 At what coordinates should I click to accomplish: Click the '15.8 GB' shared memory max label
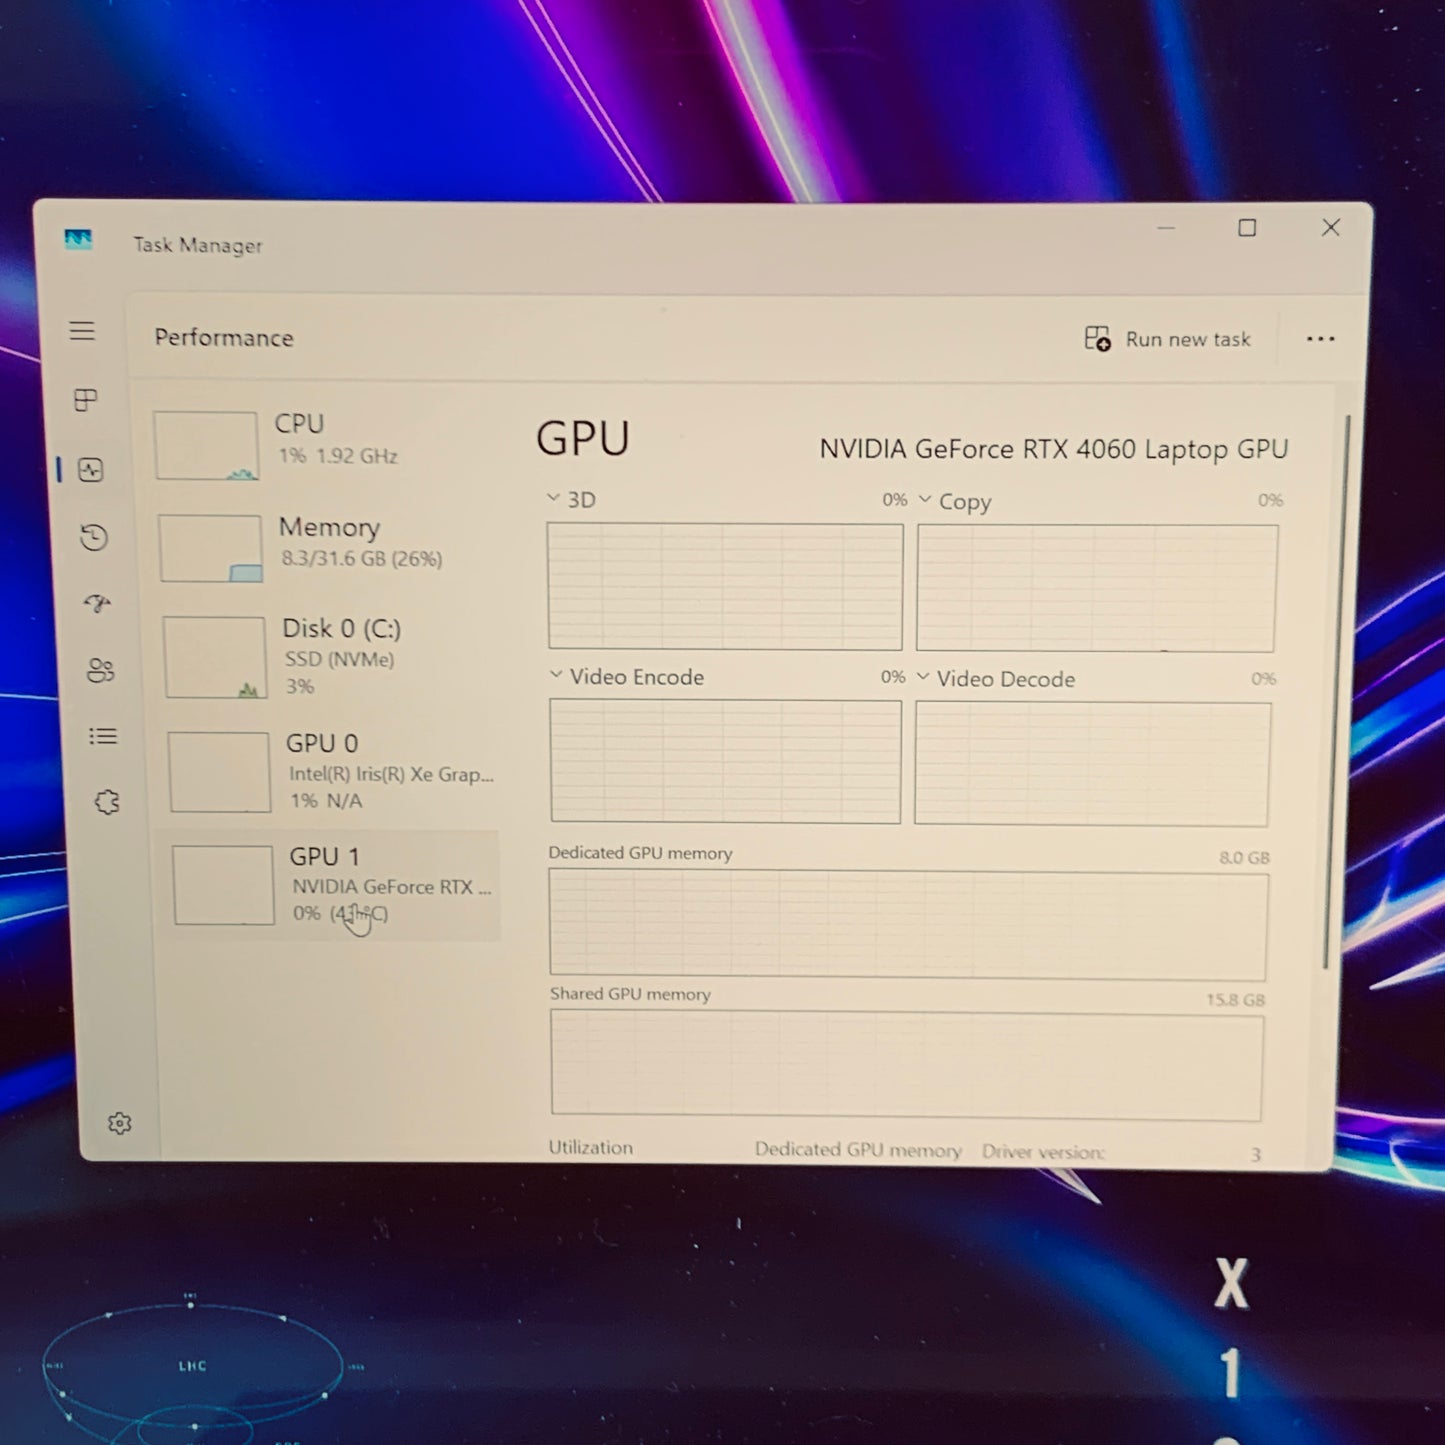pyautogui.click(x=1235, y=1000)
